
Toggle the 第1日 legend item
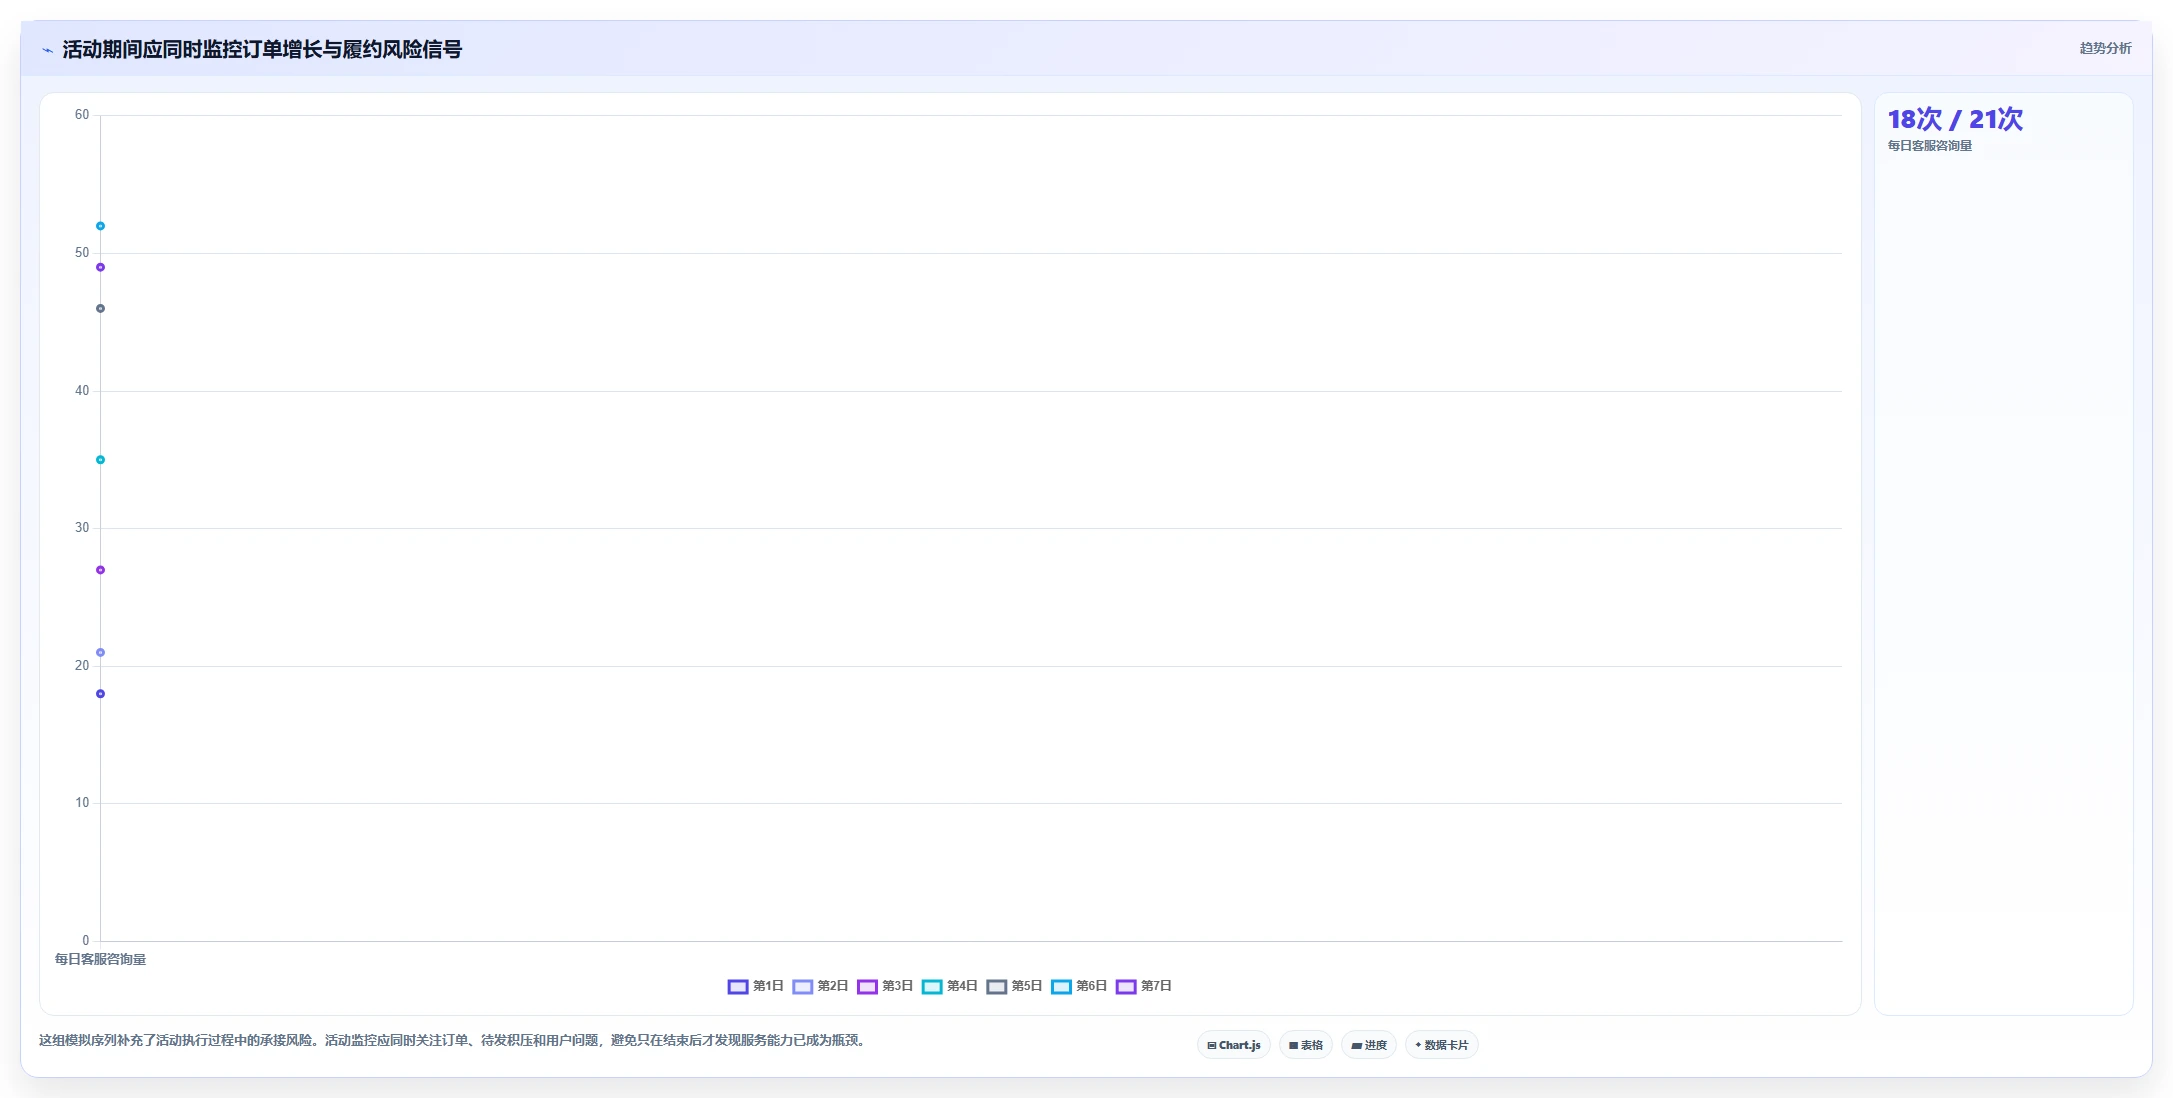pyautogui.click(x=755, y=986)
